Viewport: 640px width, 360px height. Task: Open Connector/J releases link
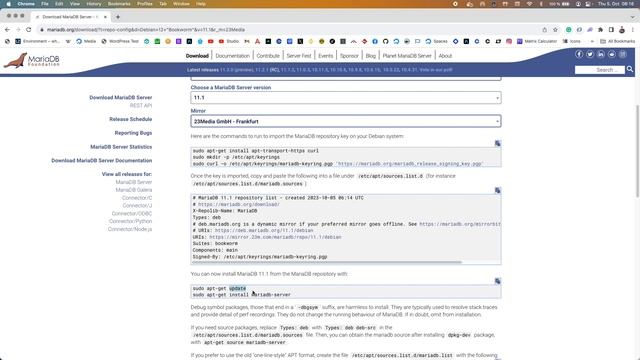pyautogui.click(x=137, y=206)
